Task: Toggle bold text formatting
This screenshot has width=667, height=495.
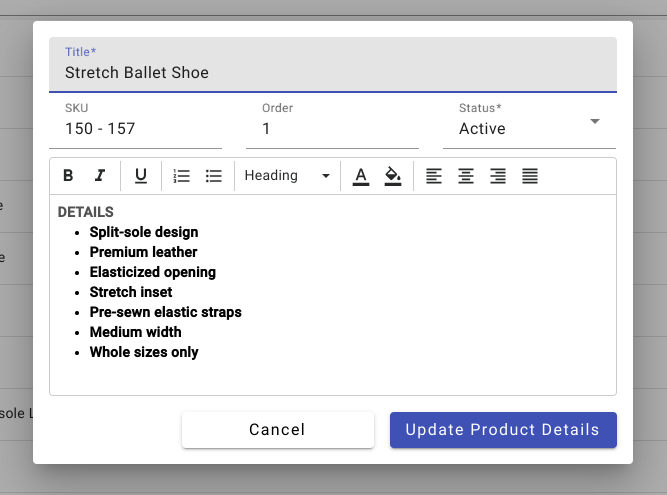Action: (x=68, y=176)
